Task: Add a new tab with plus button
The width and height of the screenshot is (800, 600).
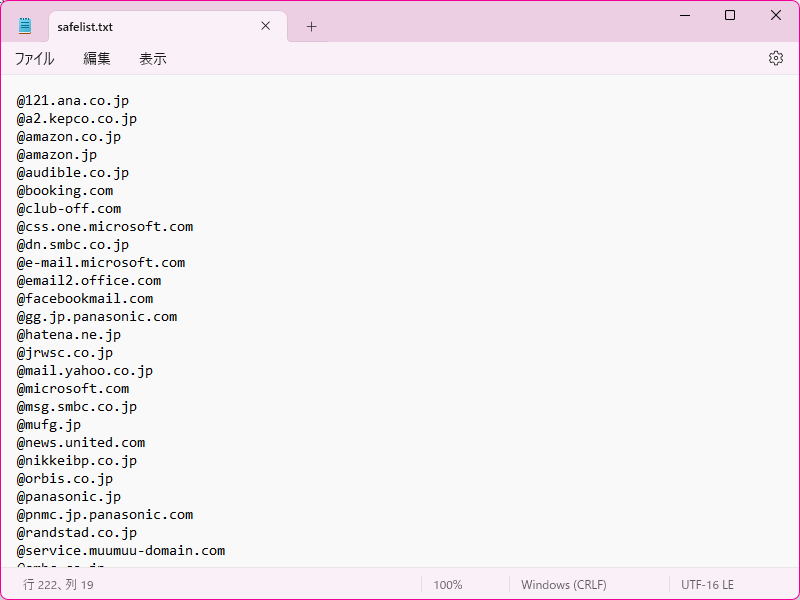Action: coord(311,27)
